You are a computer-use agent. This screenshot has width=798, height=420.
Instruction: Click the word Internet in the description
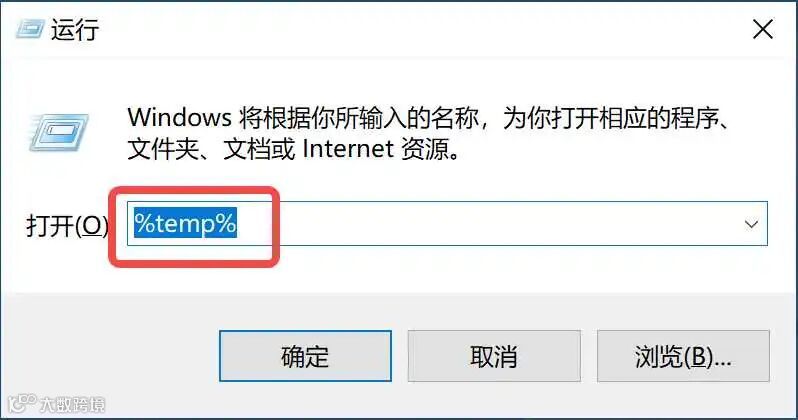[348, 149]
